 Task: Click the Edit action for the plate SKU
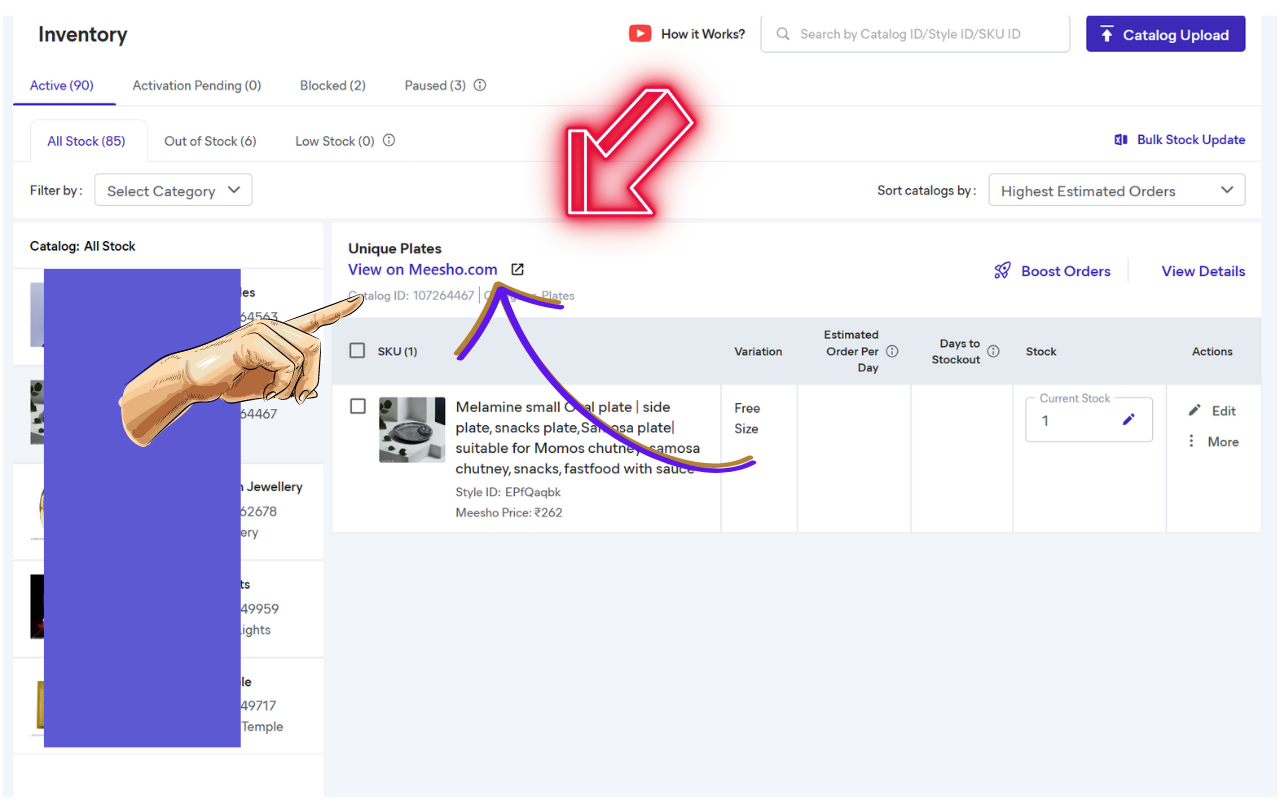coord(1212,411)
